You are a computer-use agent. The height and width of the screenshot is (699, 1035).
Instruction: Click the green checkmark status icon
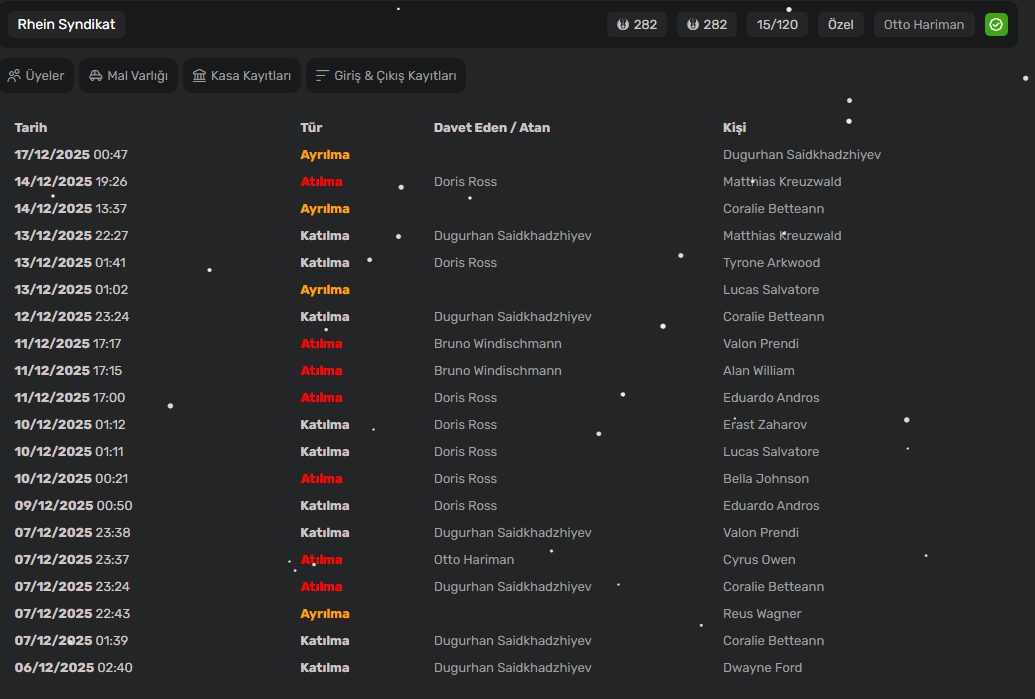tap(996, 24)
